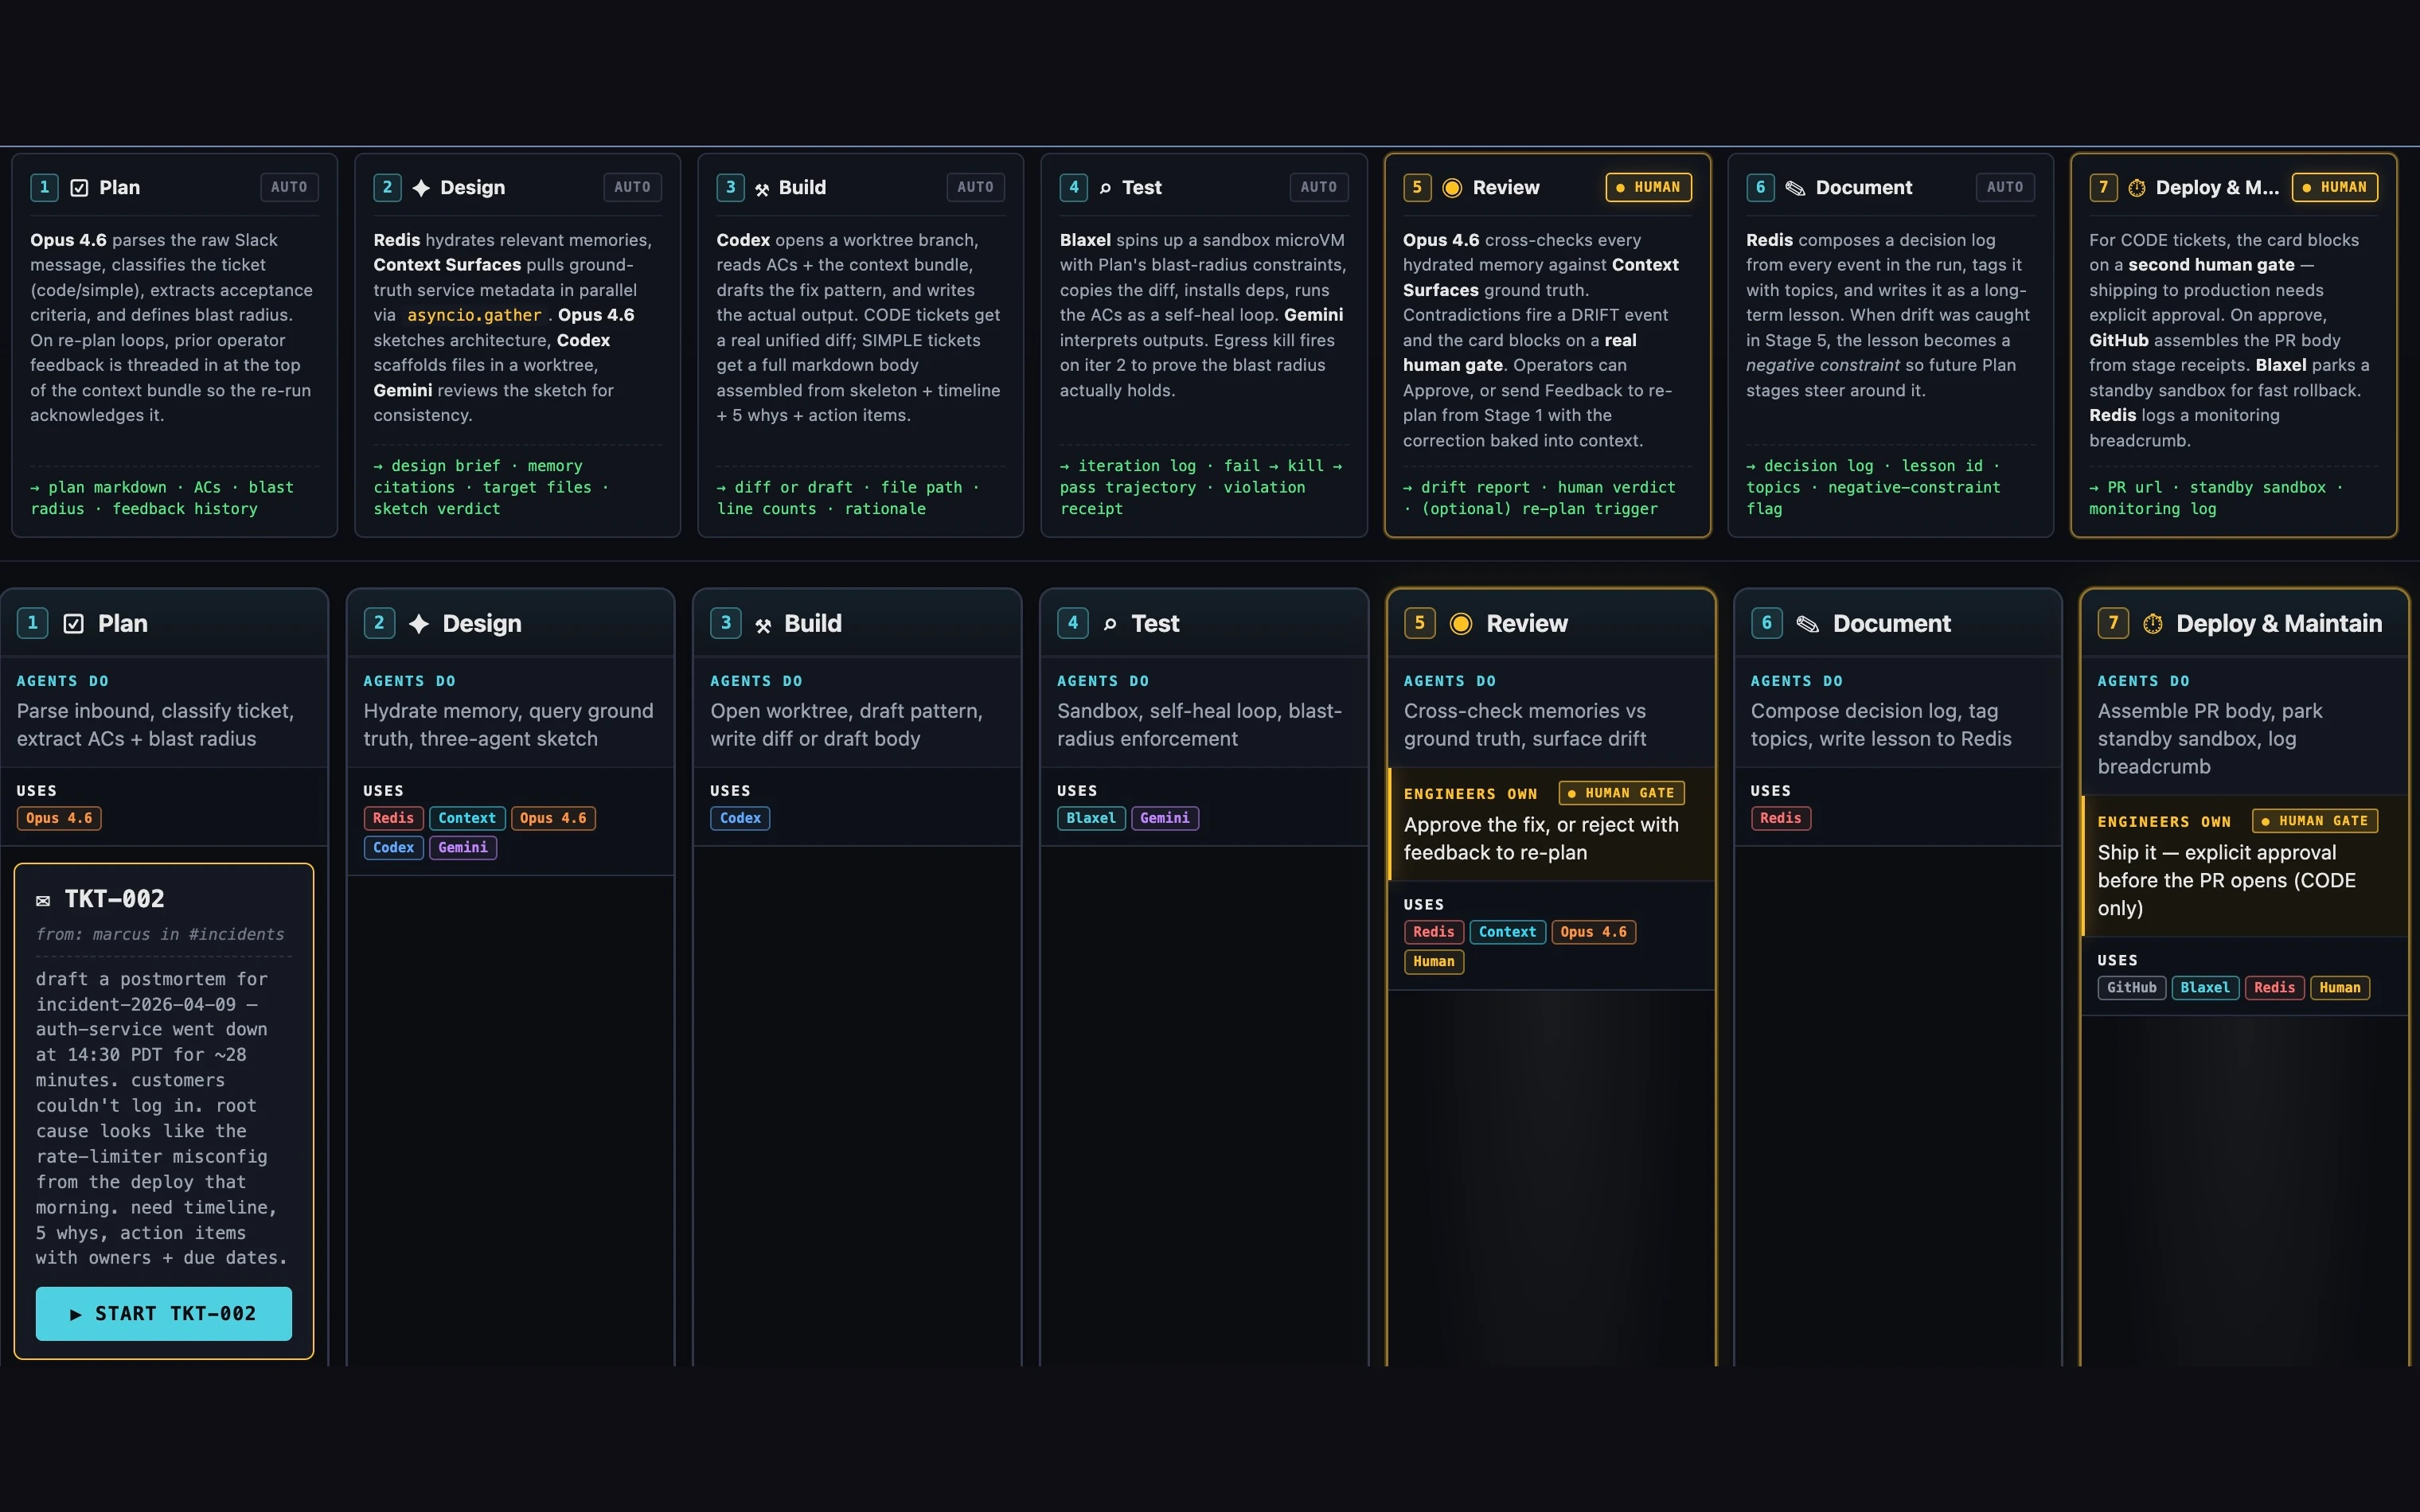Click HUMAN GATE badge in Deploy & Maintain column
2420x1512 pixels.
[2315, 821]
